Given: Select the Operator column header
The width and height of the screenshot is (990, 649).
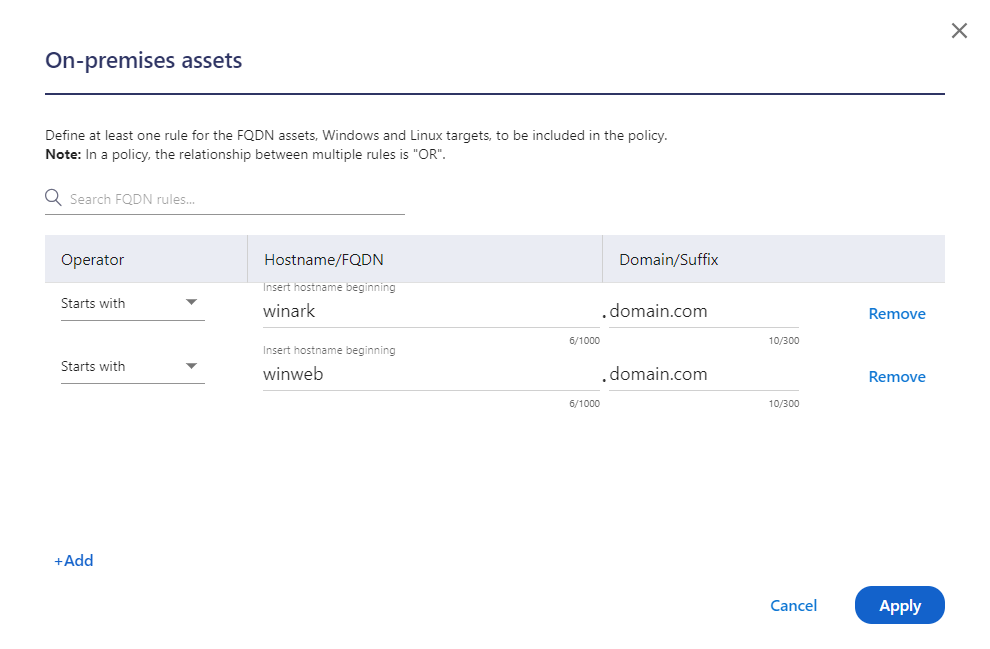Looking at the screenshot, I should pos(92,259).
